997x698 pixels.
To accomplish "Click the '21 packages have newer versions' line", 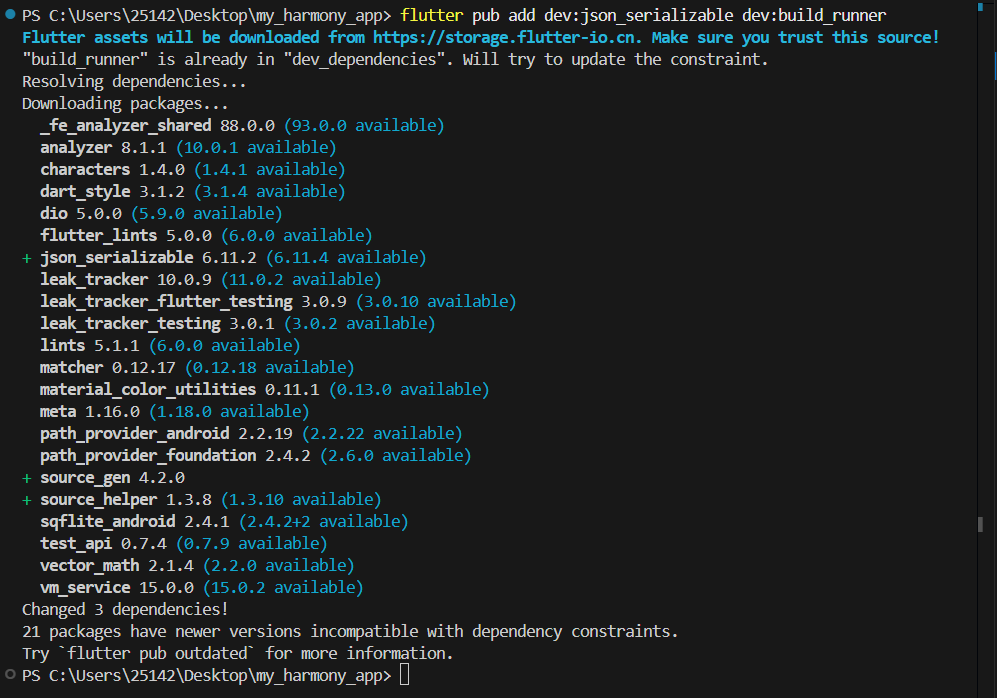I will (350, 632).
